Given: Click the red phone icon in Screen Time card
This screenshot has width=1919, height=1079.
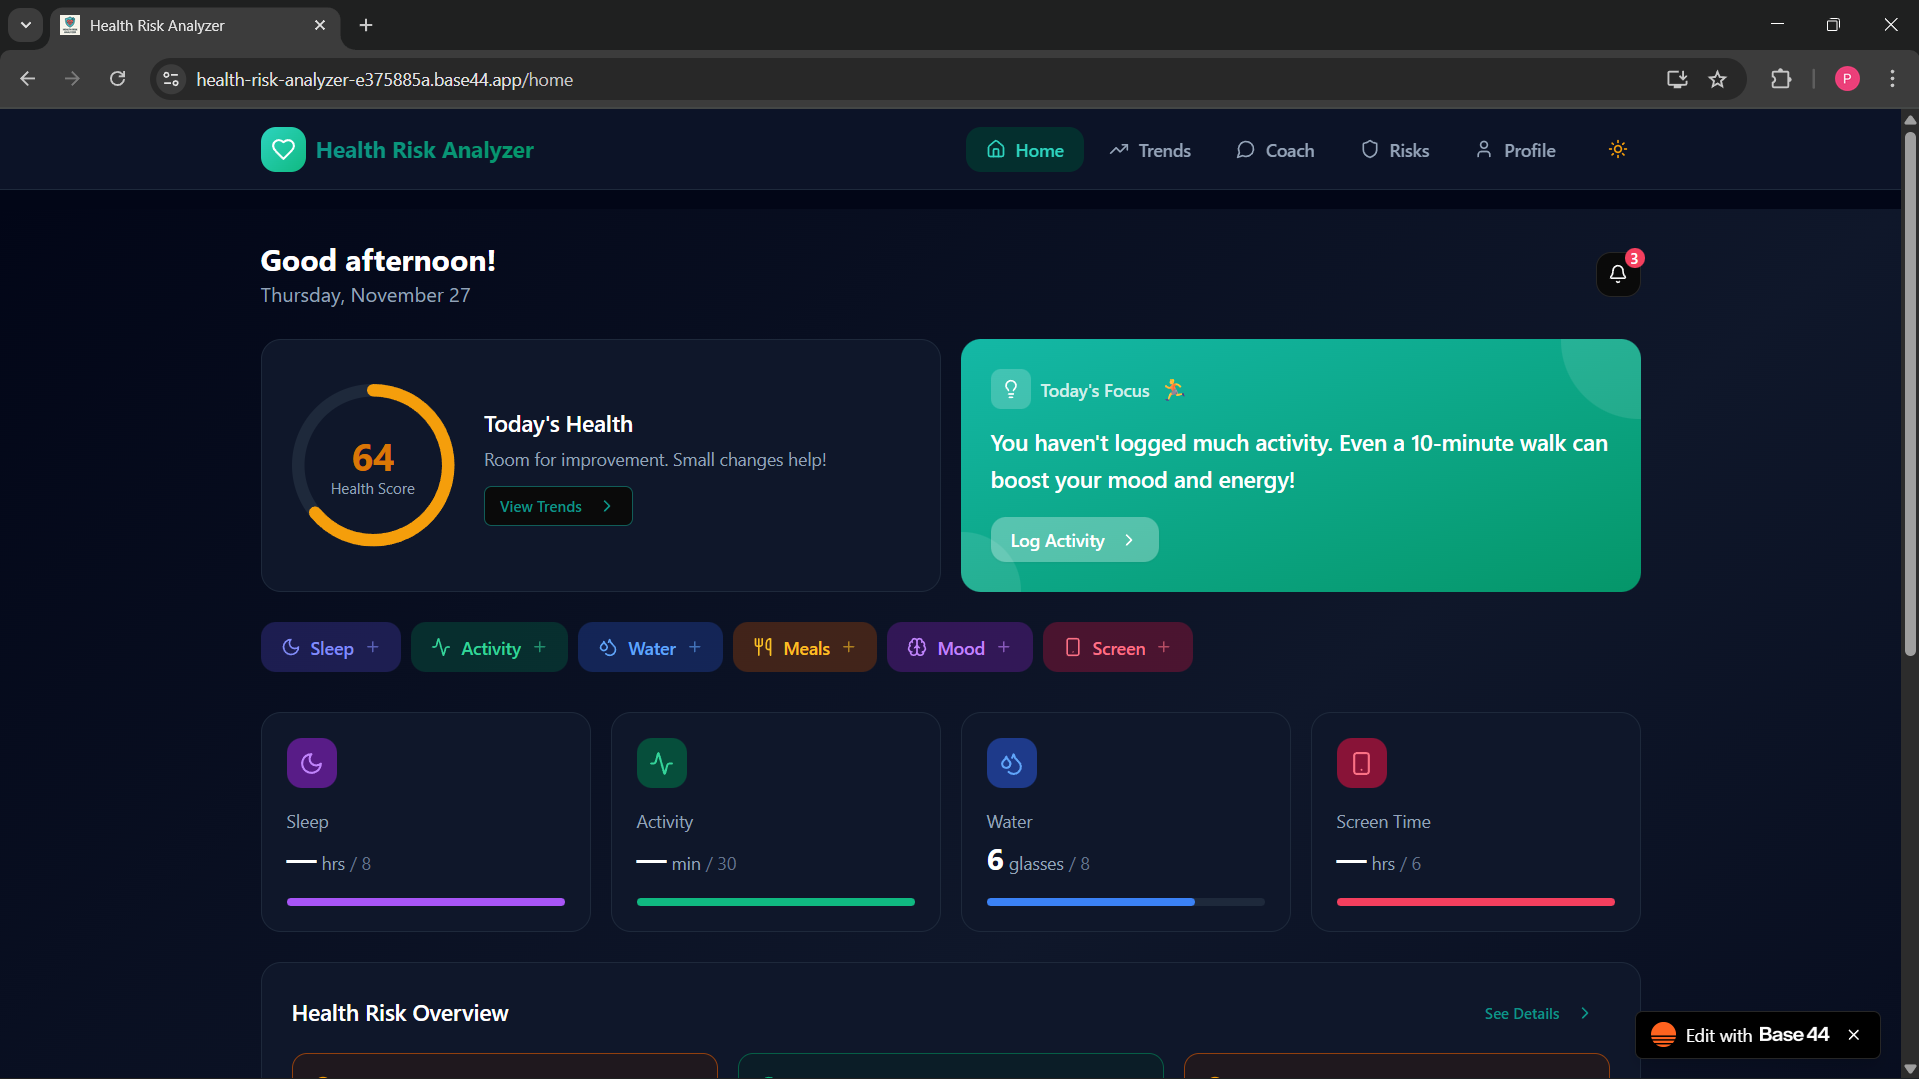Looking at the screenshot, I should (1362, 763).
